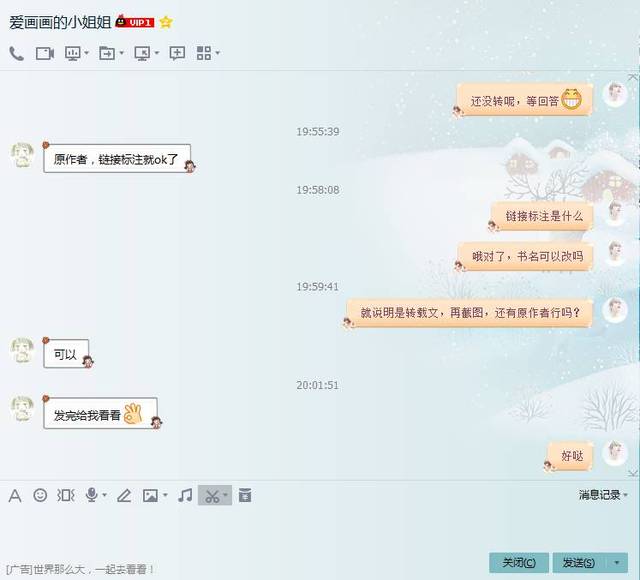
Task: Click the music note icon
Action: point(185,495)
